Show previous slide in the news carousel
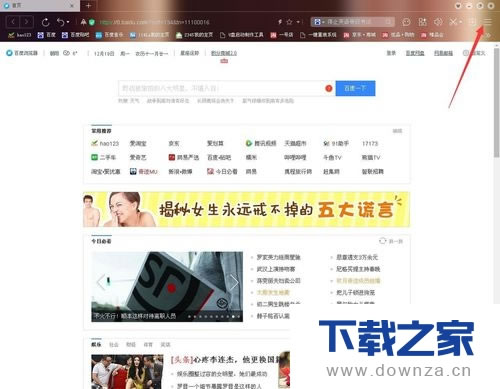 [101, 282]
